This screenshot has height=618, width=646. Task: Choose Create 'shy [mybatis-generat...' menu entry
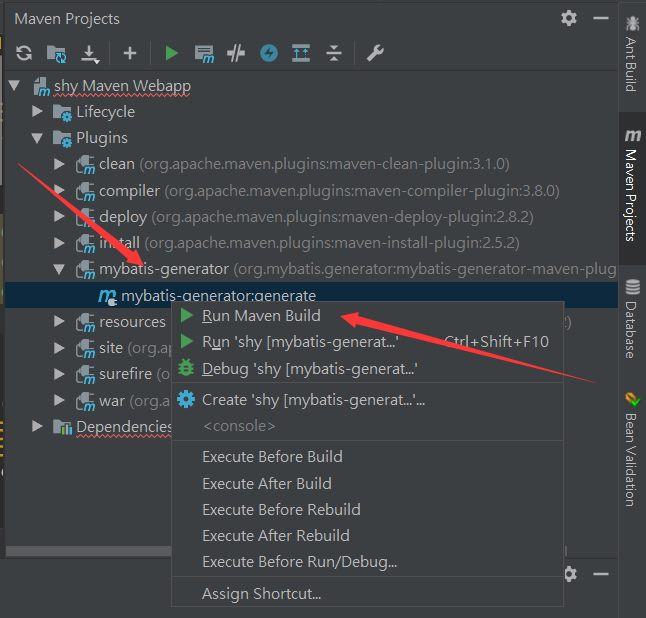point(367,400)
